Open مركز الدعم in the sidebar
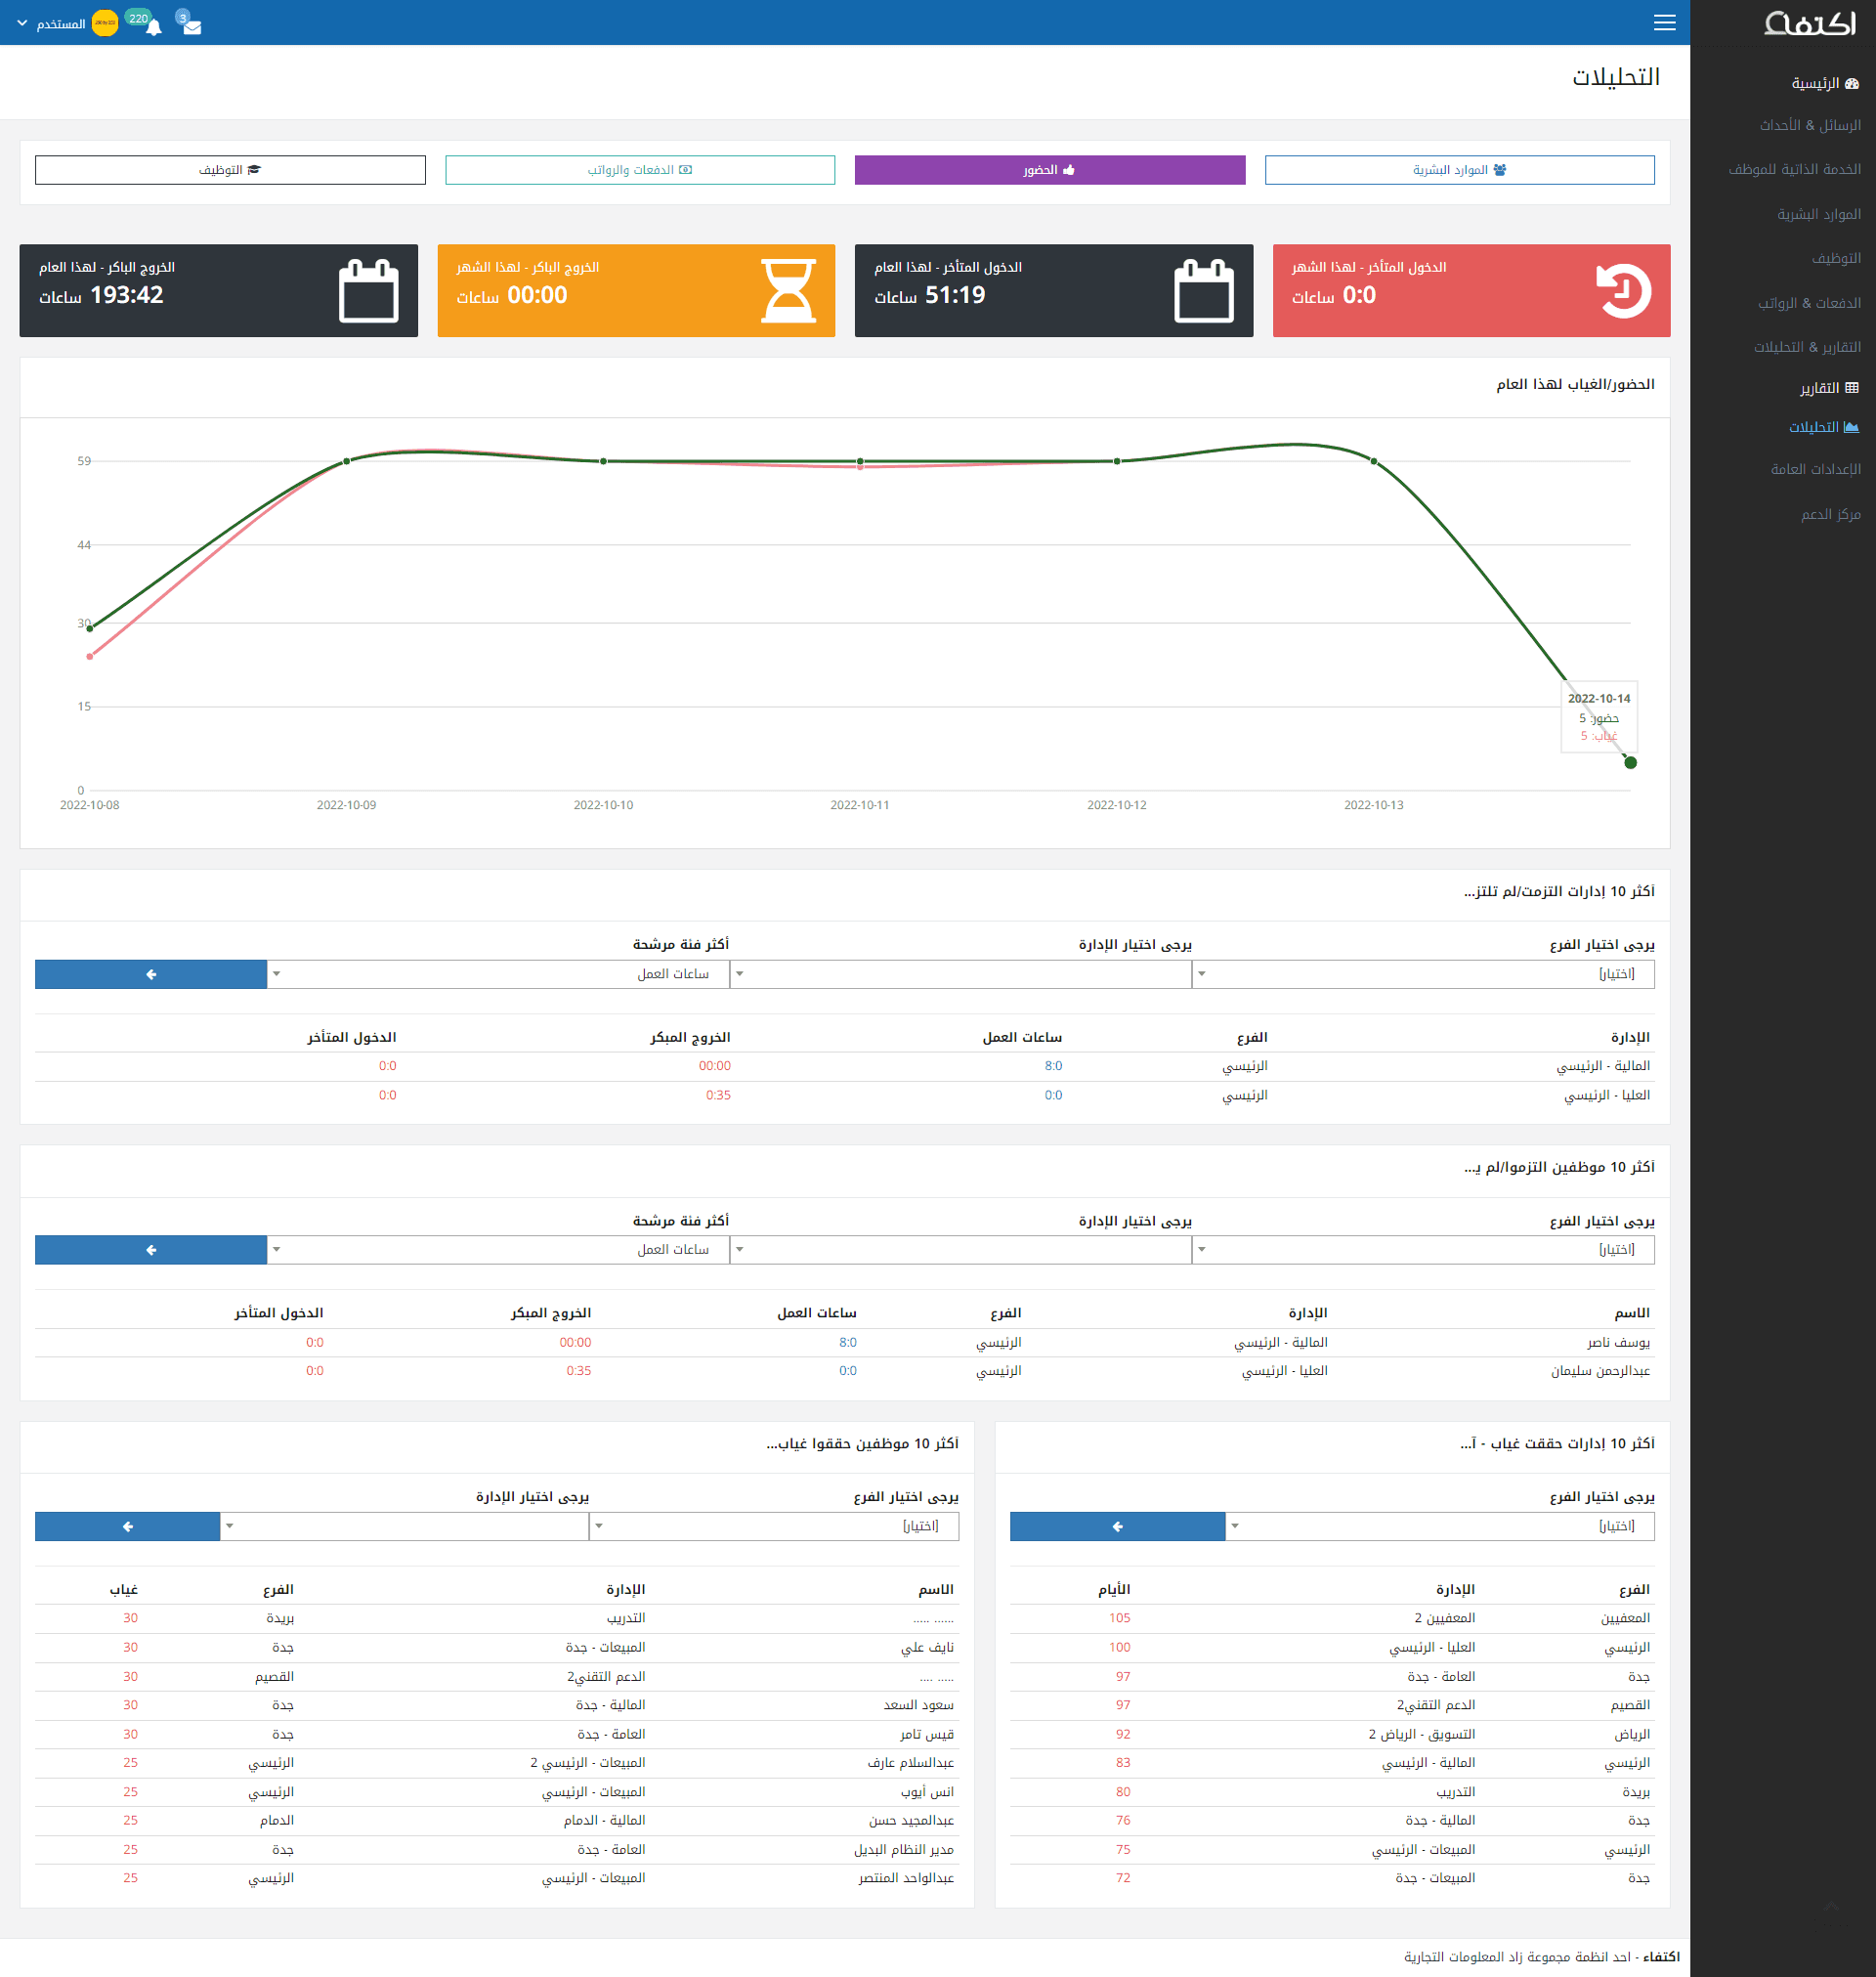The height and width of the screenshot is (1977, 1876). 1829,514
